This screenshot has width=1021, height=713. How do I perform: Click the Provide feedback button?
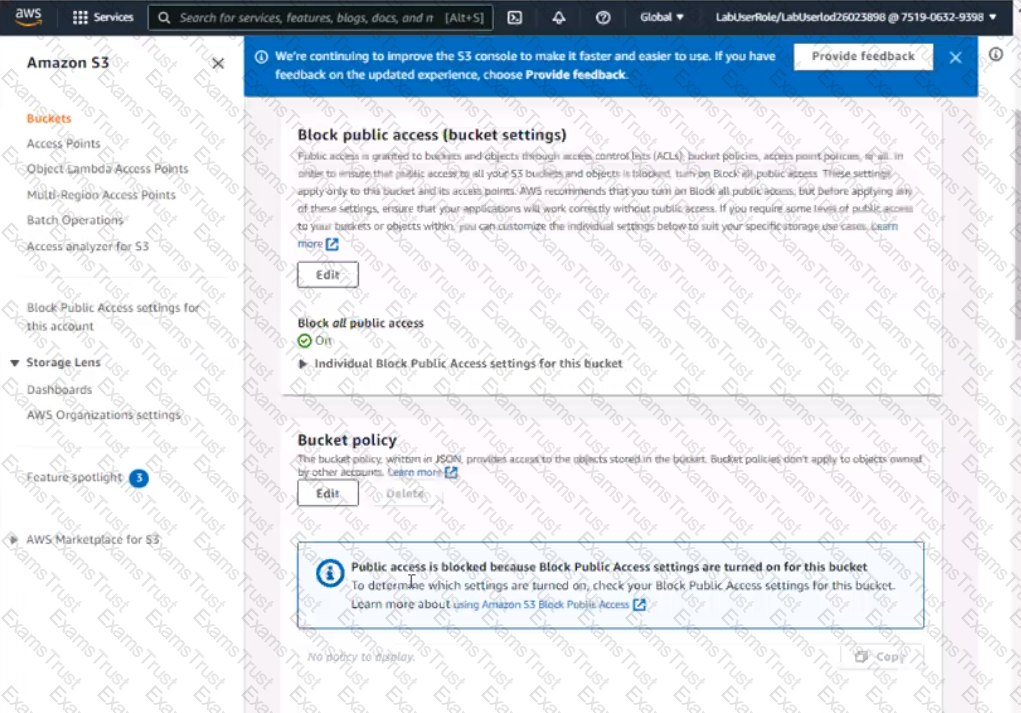click(x=862, y=57)
